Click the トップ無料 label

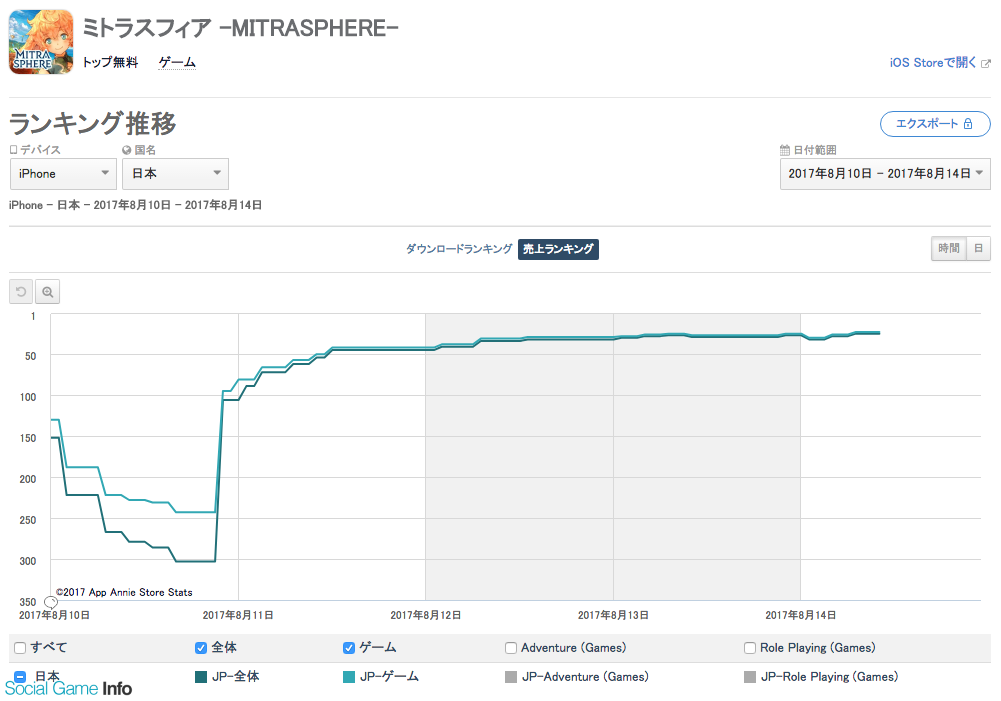click(x=110, y=63)
